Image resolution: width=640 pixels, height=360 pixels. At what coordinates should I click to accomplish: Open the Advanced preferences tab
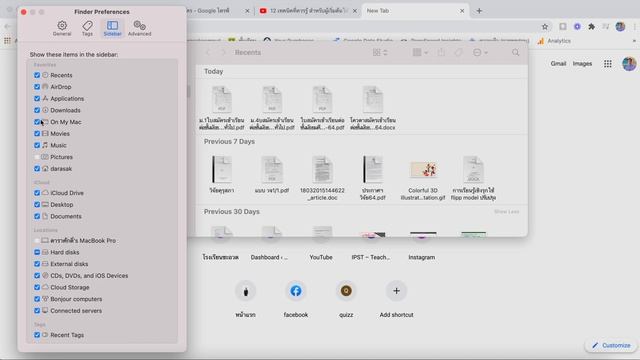[x=140, y=29]
